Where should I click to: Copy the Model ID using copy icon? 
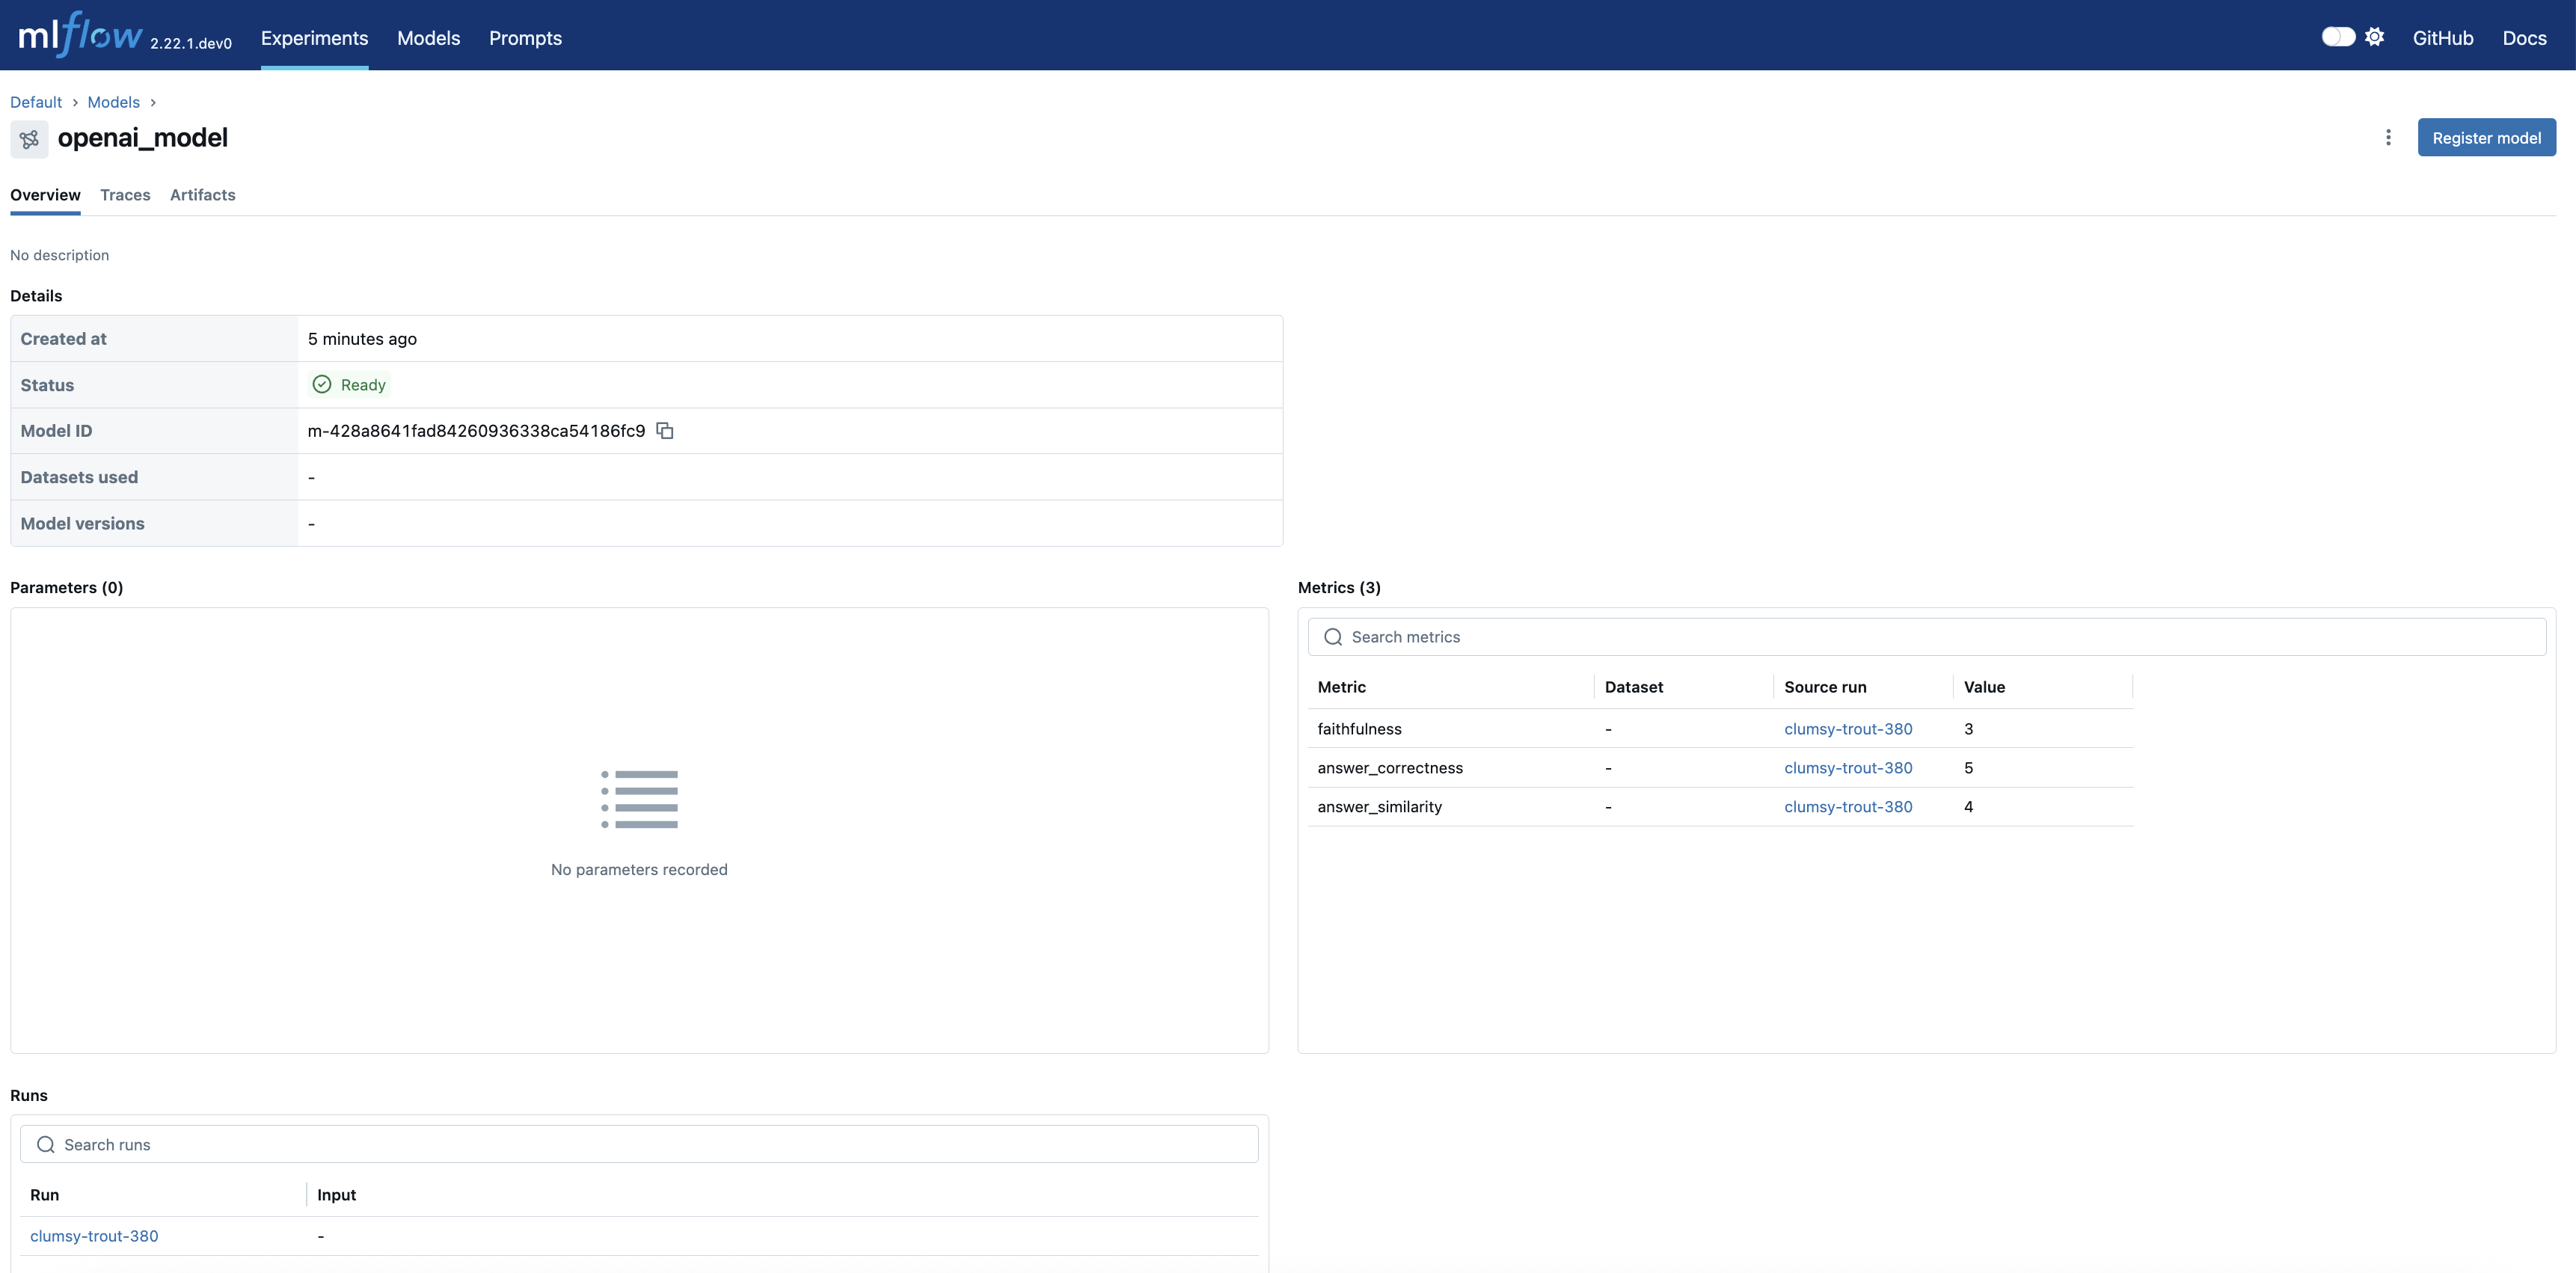tap(665, 430)
